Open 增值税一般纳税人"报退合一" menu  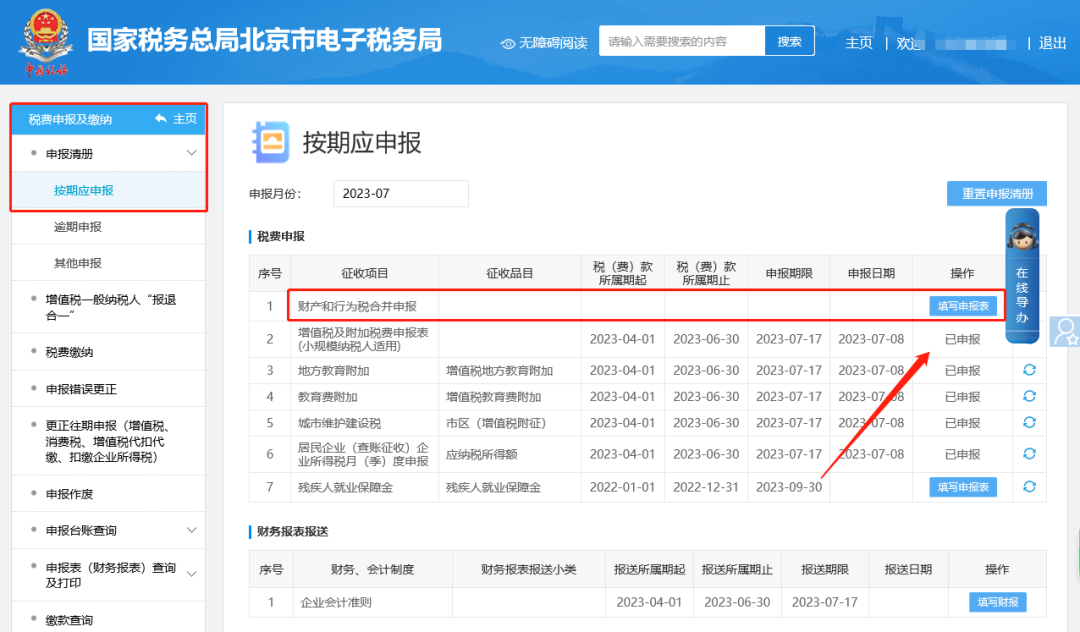111,307
